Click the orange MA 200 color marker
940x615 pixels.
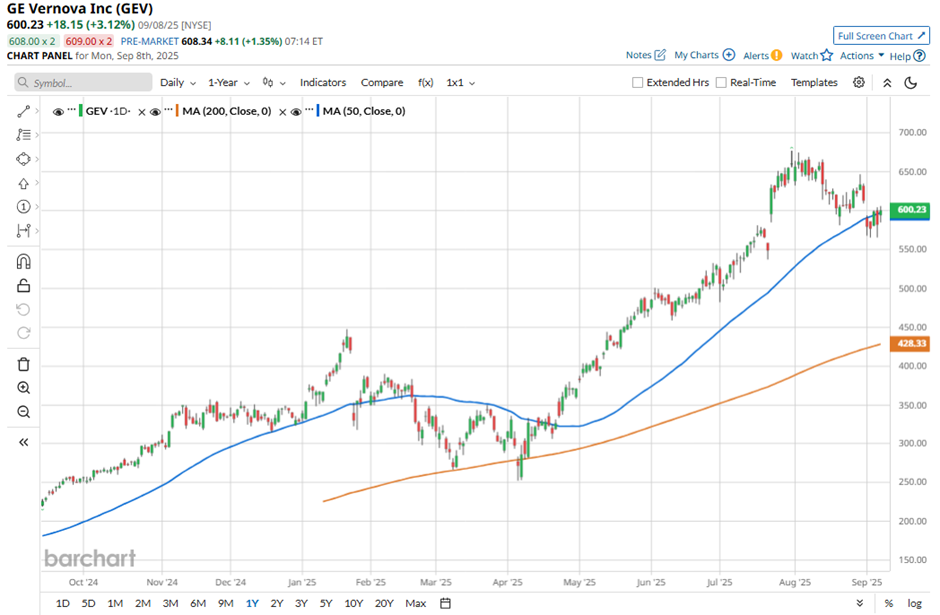tap(177, 111)
